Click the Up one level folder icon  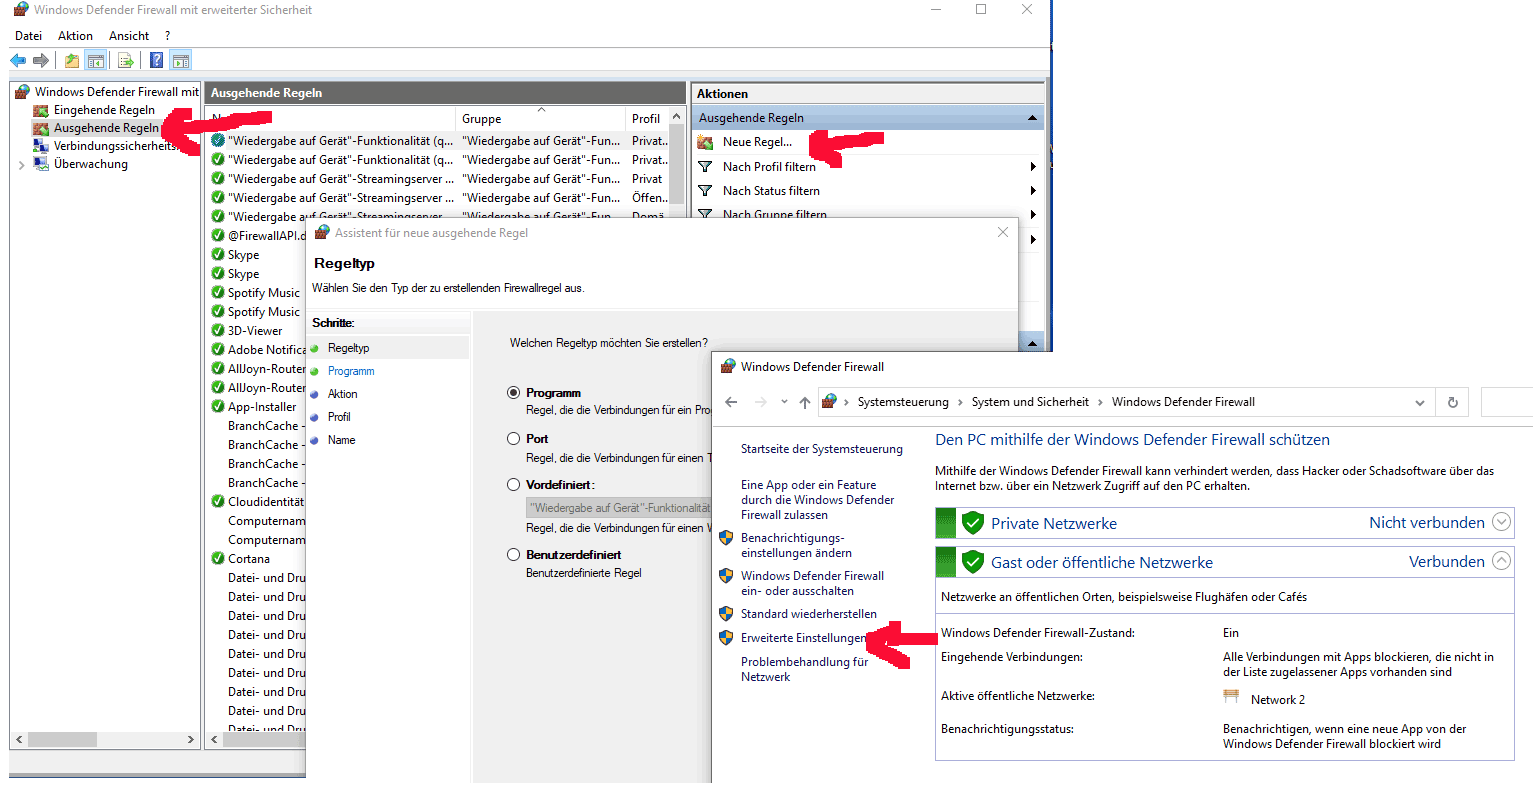tap(72, 61)
